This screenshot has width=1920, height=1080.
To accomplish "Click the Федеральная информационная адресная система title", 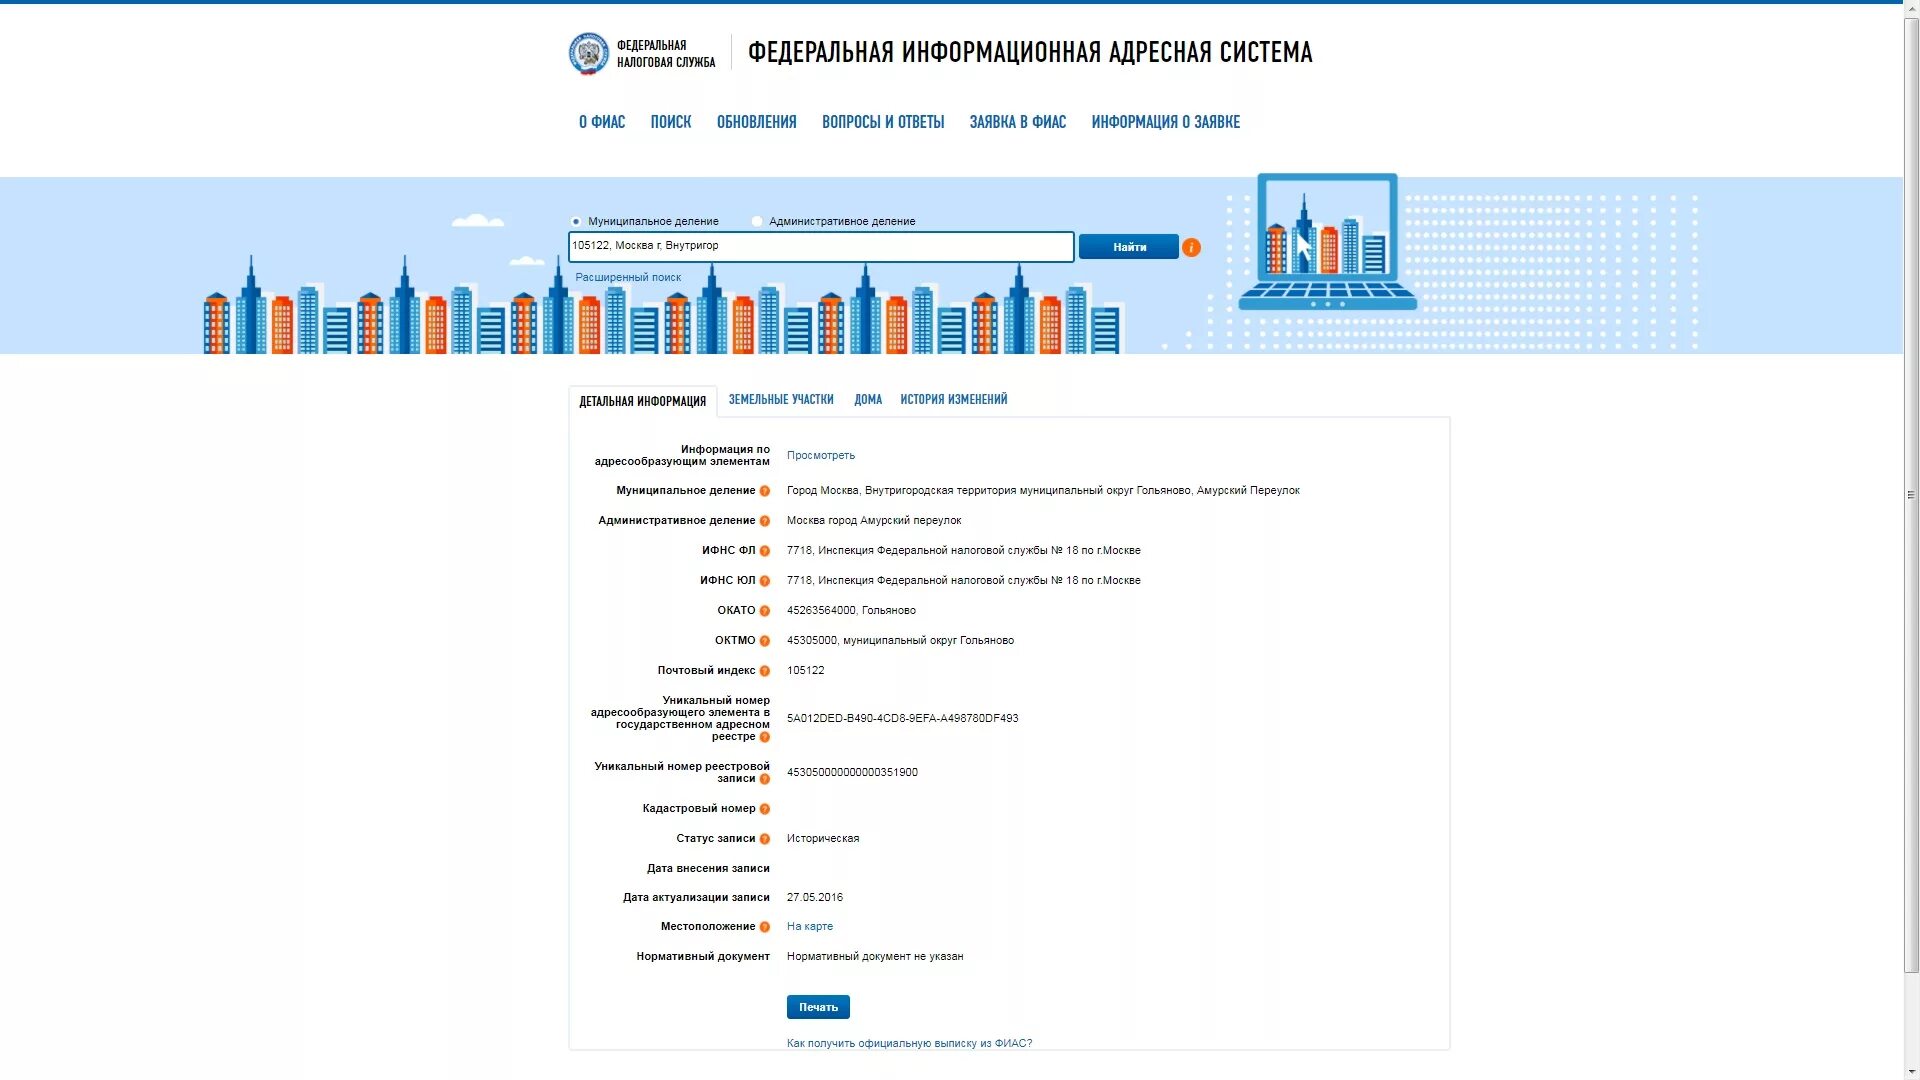I will click(1030, 52).
